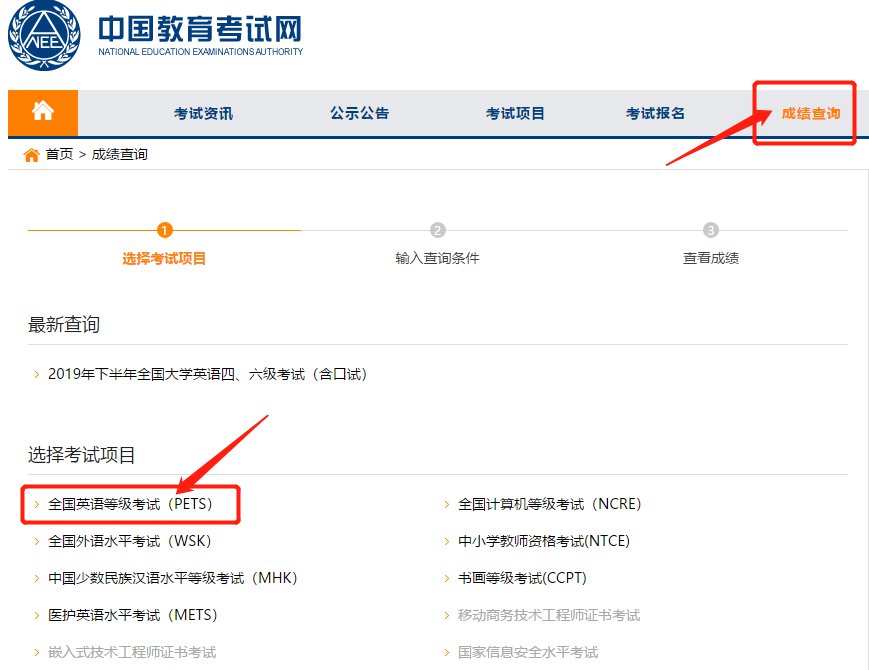
Task: Click the small house icon in breadcrumb
Action: click(x=31, y=155)
